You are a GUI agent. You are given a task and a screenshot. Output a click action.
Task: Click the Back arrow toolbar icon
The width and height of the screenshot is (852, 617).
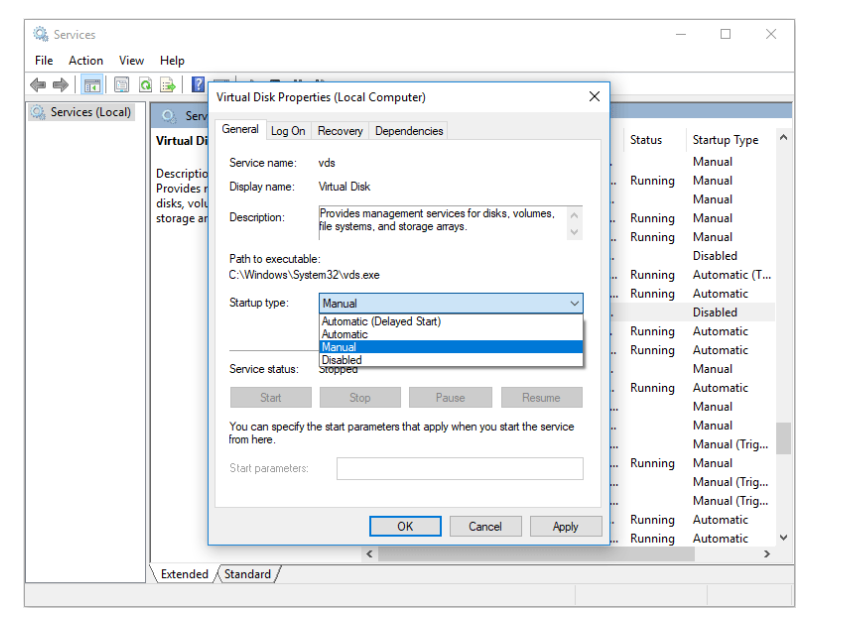pos(38,85)
